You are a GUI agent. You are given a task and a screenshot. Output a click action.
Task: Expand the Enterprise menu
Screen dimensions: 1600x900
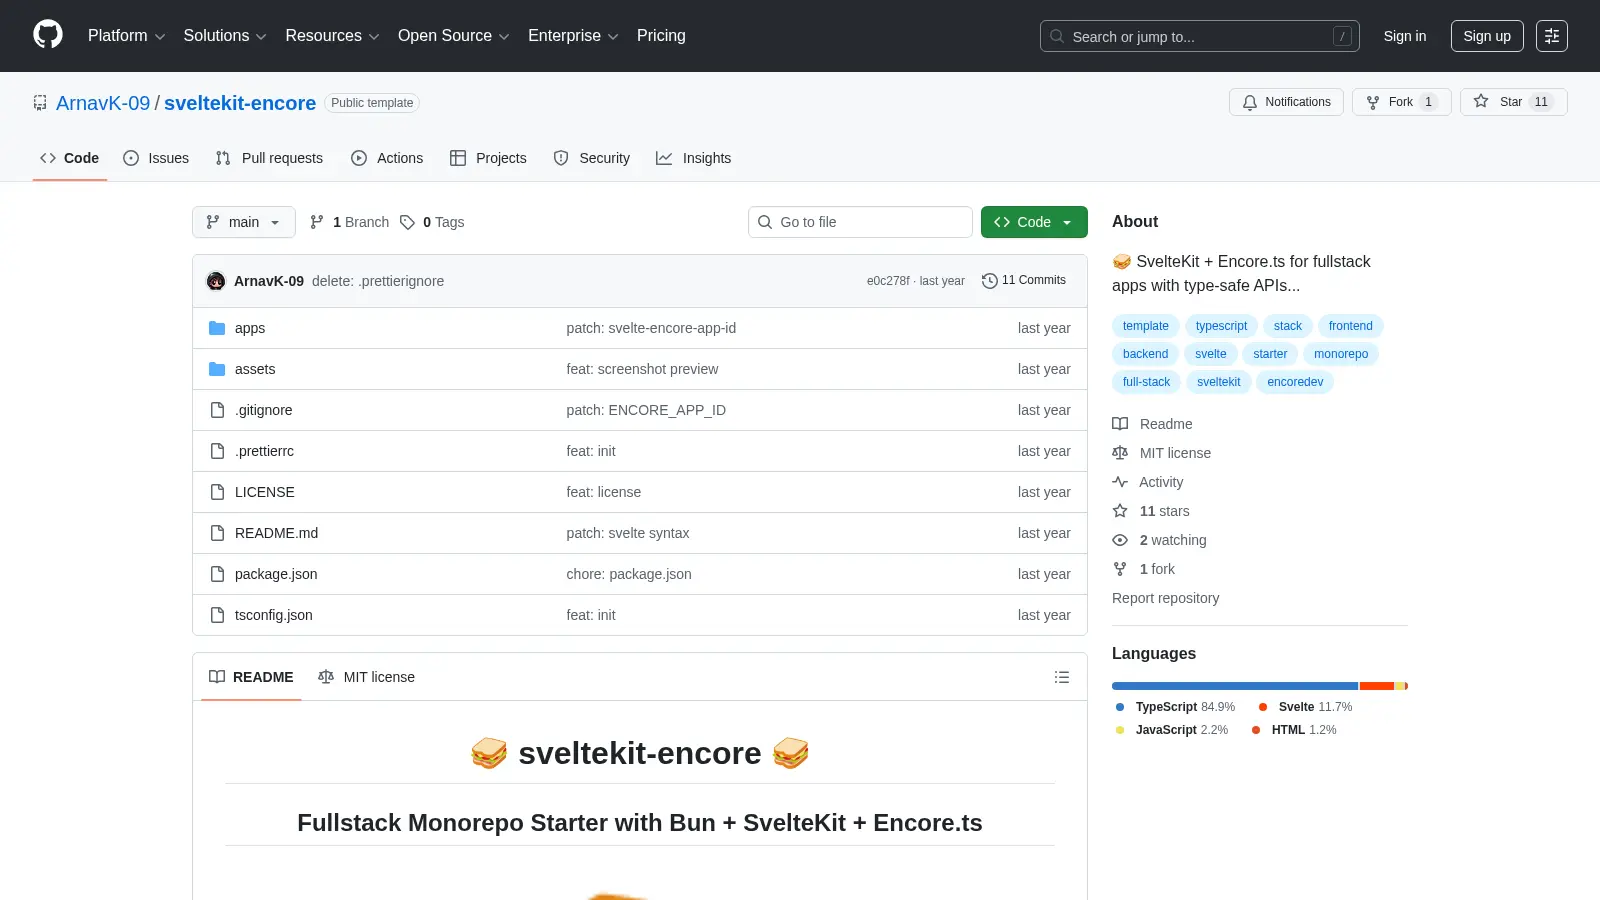point(573,36)
